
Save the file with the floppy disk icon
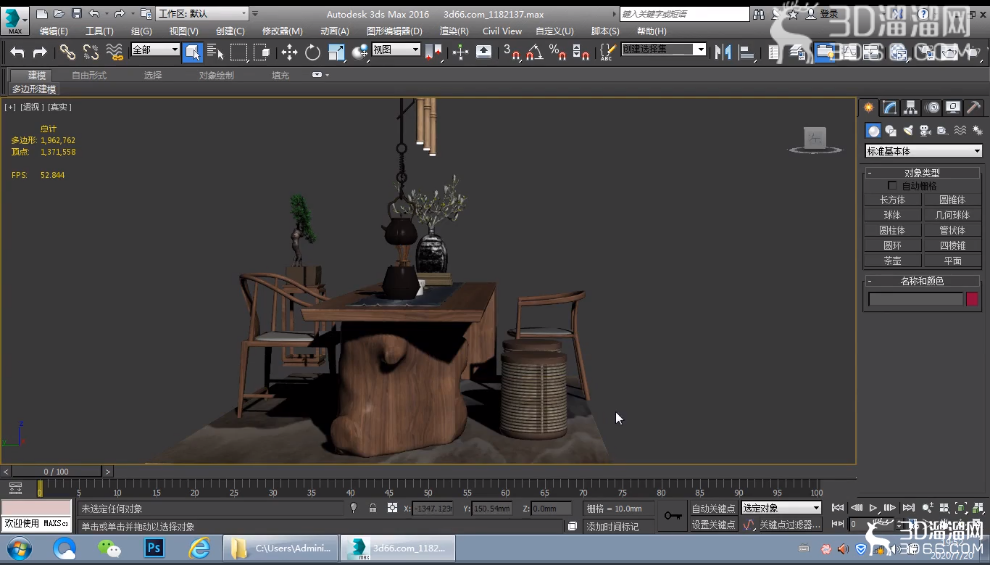[x=76, y=13]
